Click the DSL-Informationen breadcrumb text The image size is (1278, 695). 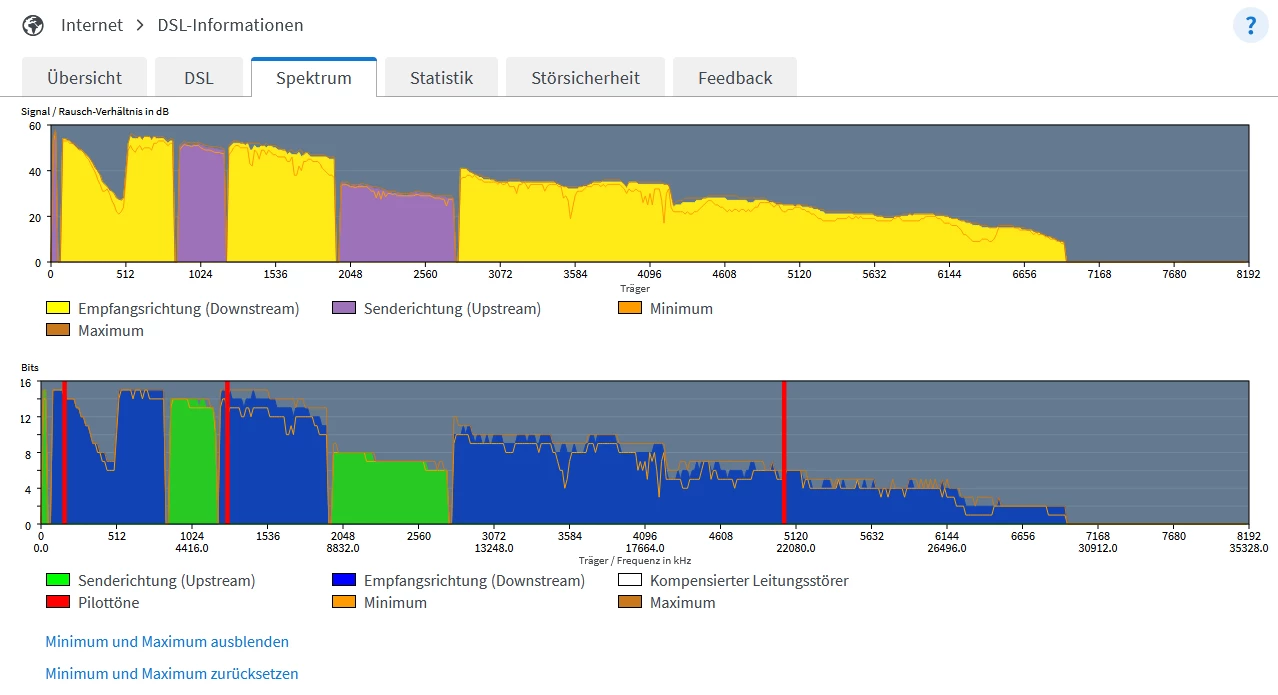click(x=230, y=25)
